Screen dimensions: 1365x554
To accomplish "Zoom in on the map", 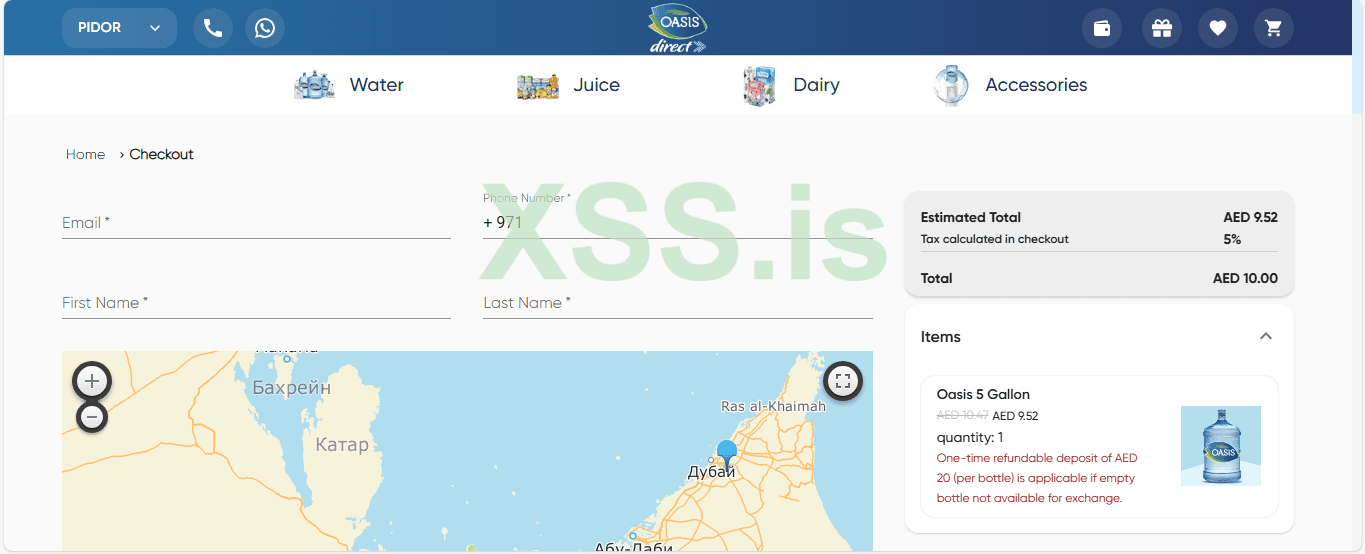I will click(92, 381).
